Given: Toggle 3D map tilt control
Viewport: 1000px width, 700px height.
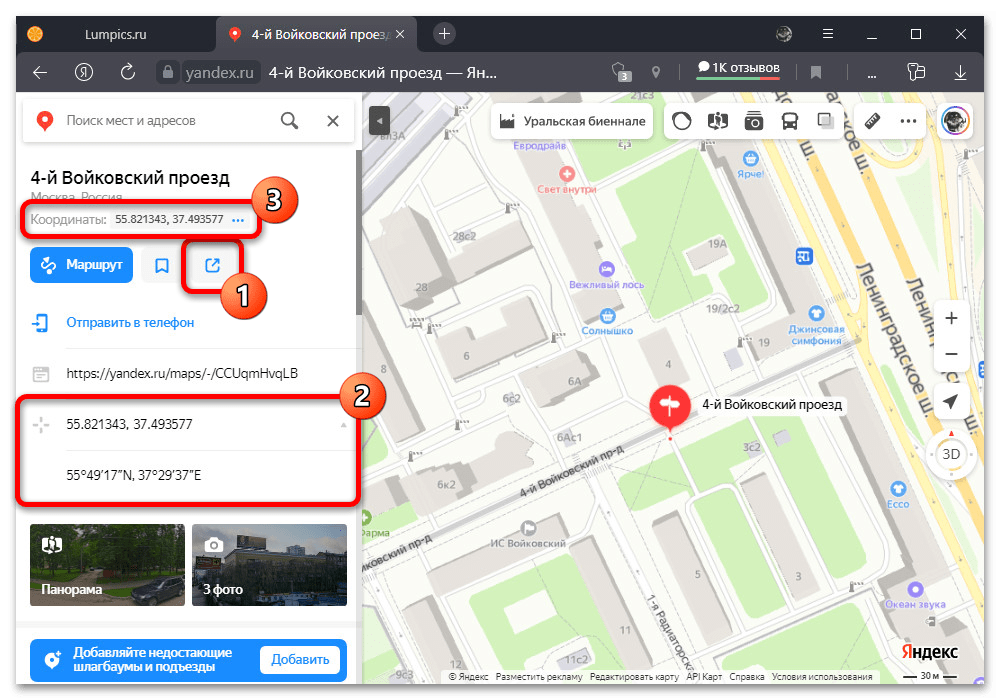Looking at the screenshot, I should (951, 455).
